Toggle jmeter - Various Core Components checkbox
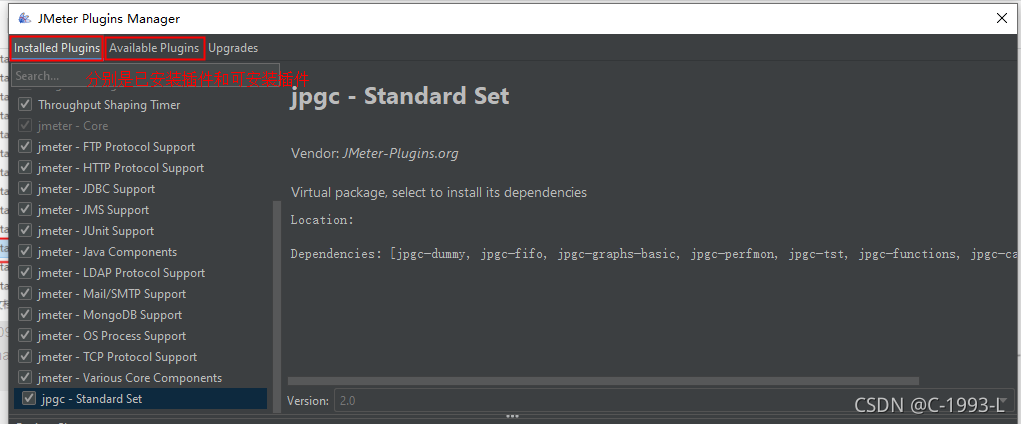Image resolution: width=1021 pixels, height=424 pixels. [x=25, y=378]
